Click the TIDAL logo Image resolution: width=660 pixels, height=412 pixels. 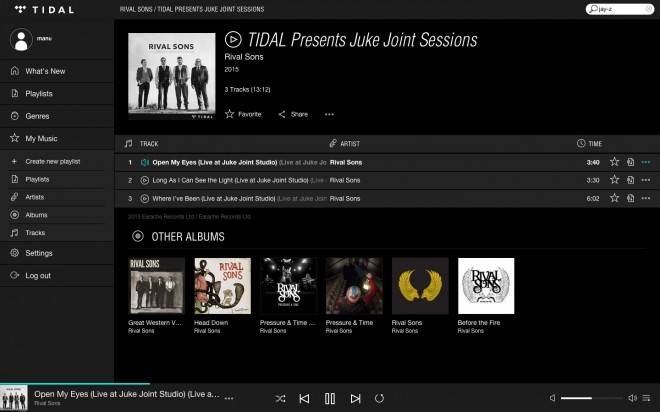44,9
